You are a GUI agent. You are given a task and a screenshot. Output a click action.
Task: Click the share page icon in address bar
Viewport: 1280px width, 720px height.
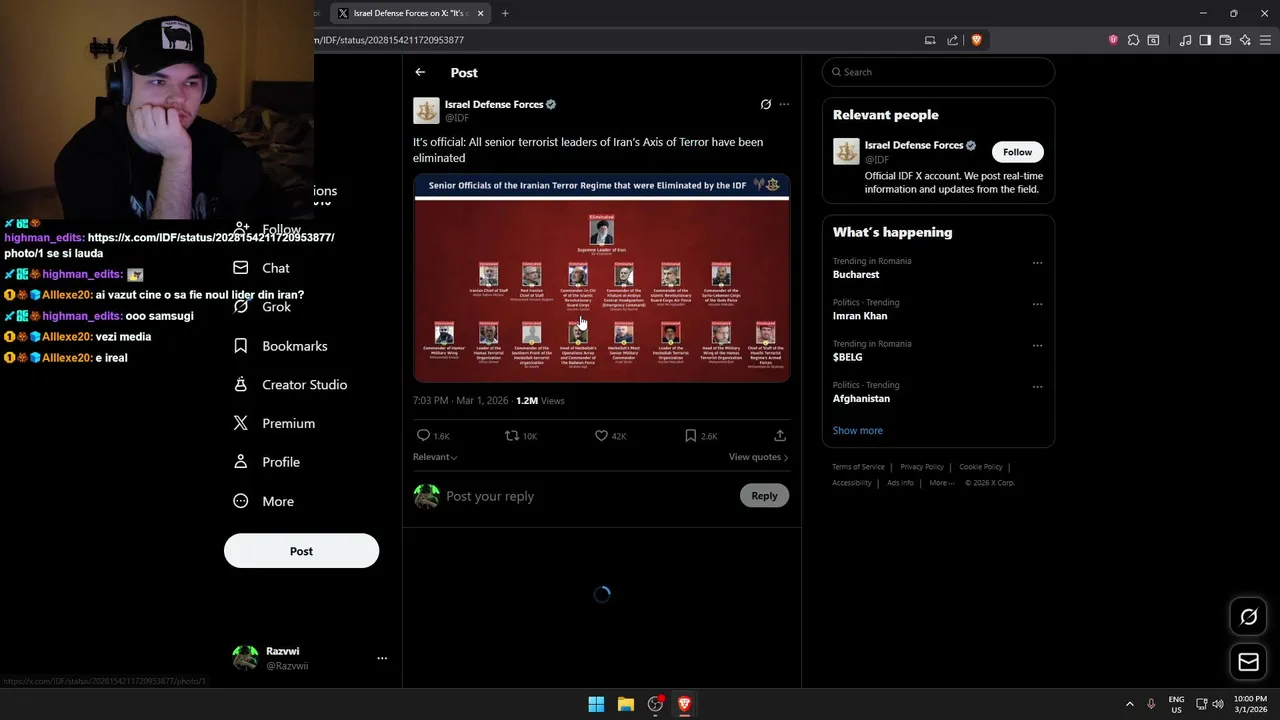tap(953, 40)
